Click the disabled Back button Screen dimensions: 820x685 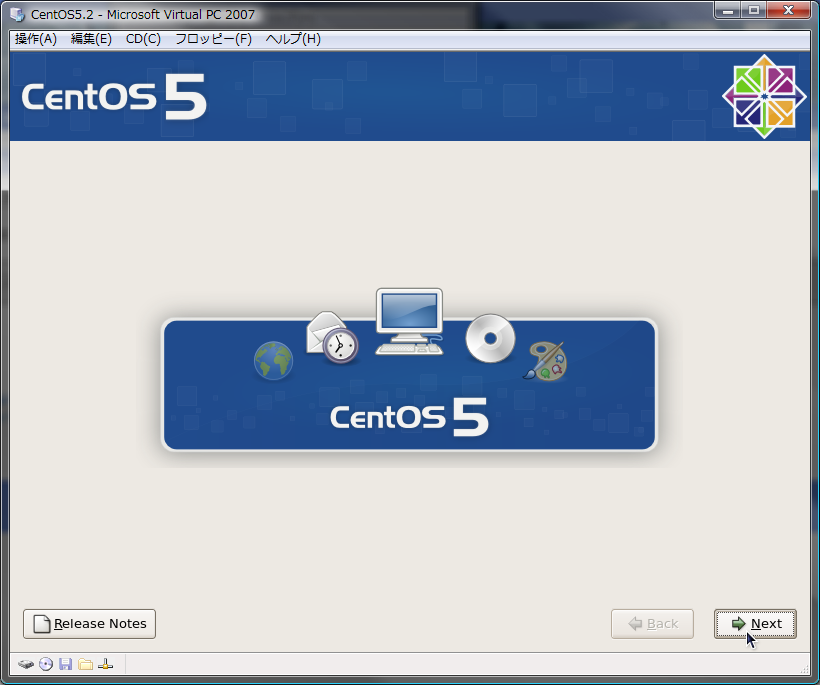(652, 624)
